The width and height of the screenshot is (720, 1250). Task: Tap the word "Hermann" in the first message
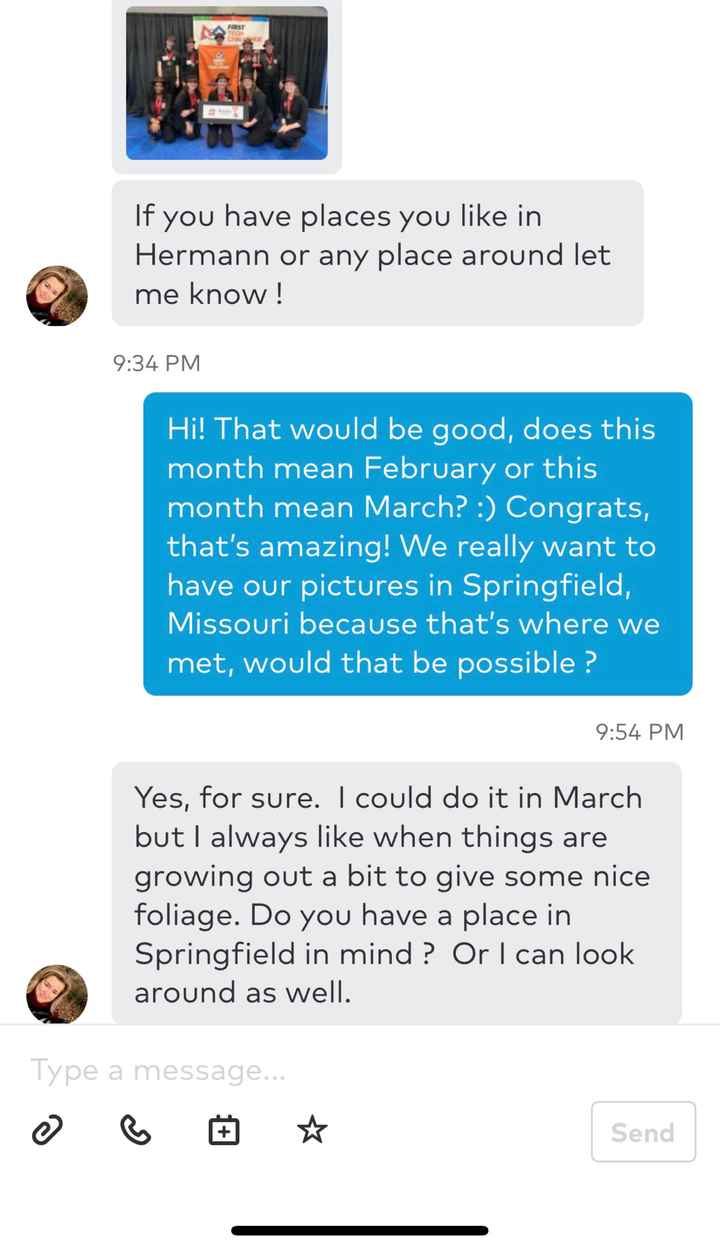pyautogui.click(x=202, y=255)
